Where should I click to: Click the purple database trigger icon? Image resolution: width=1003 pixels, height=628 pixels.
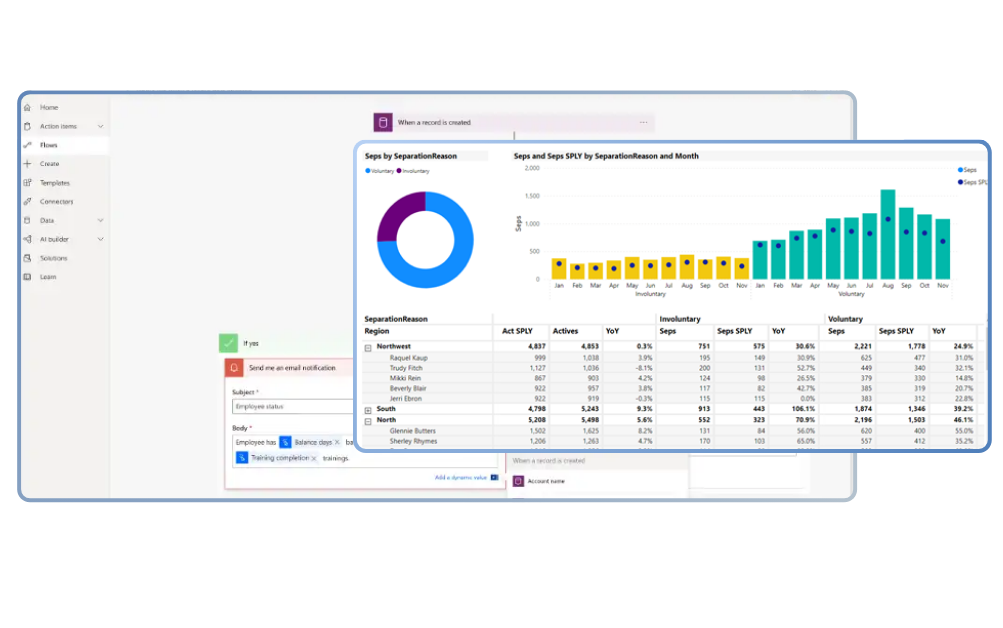point(383,122)
